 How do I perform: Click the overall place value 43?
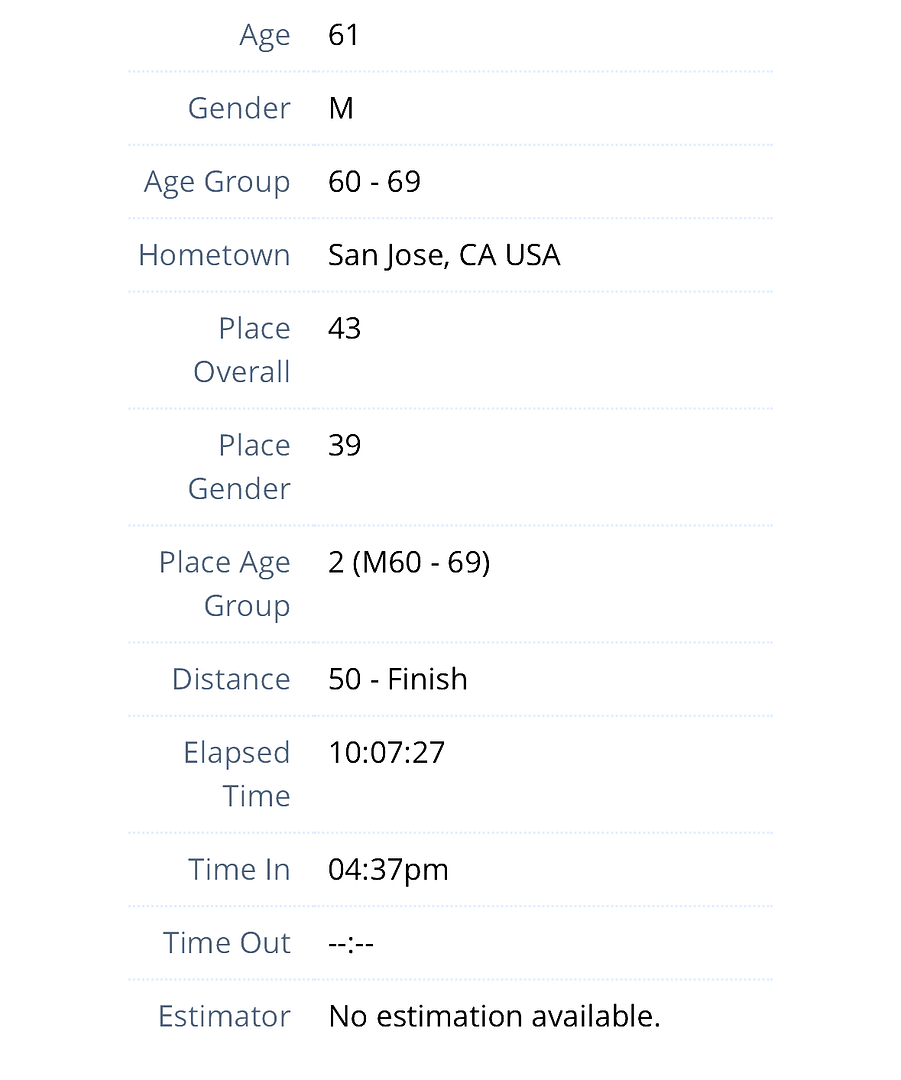[x=344, y=329]
